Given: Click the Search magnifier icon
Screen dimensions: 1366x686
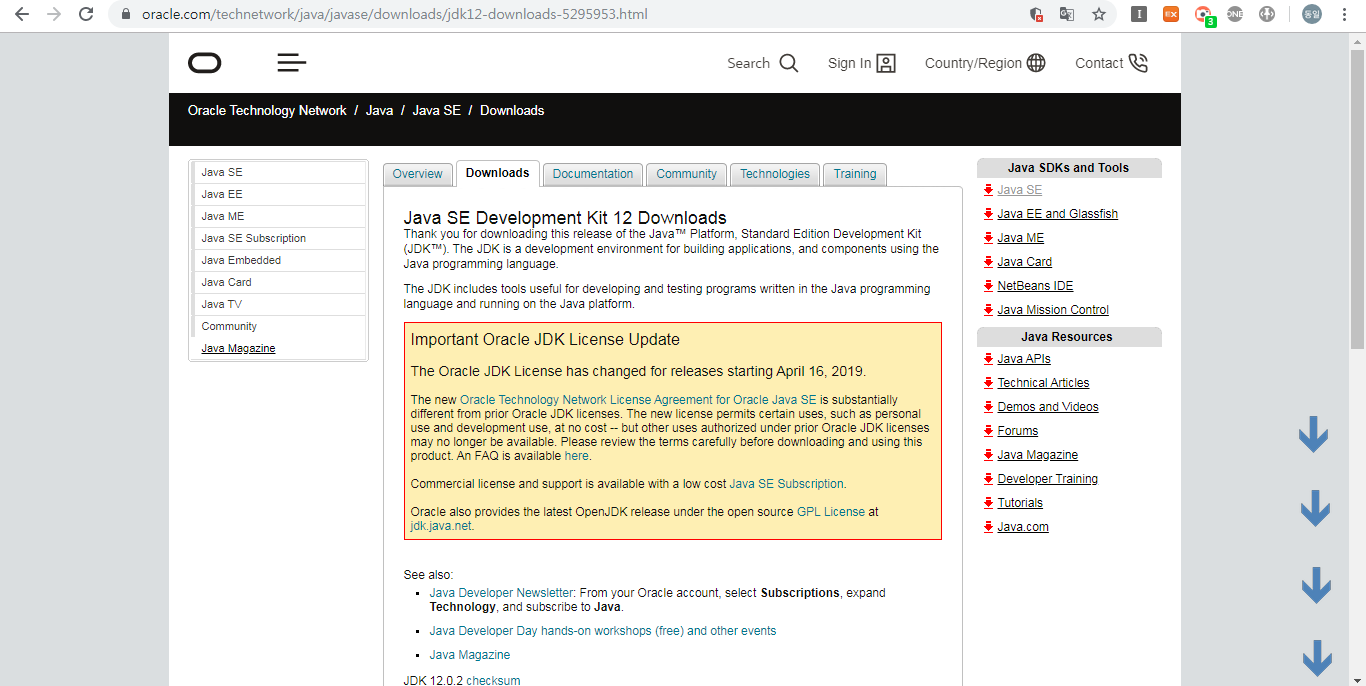Looking at the screenshot, I should click(x=789, y=63).
